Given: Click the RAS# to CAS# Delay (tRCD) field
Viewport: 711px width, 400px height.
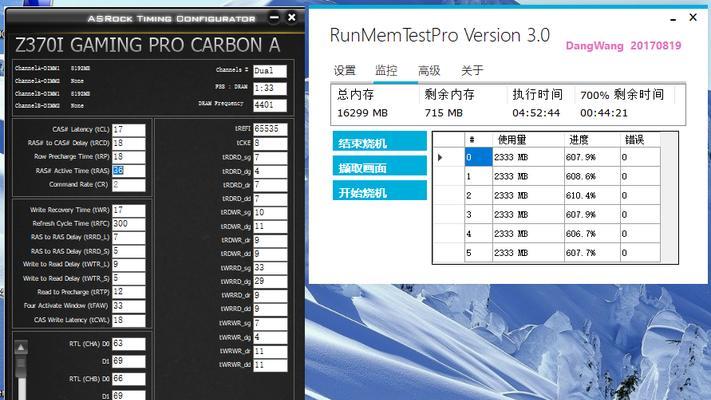Looking at the screenshot, I should [129, 143].
